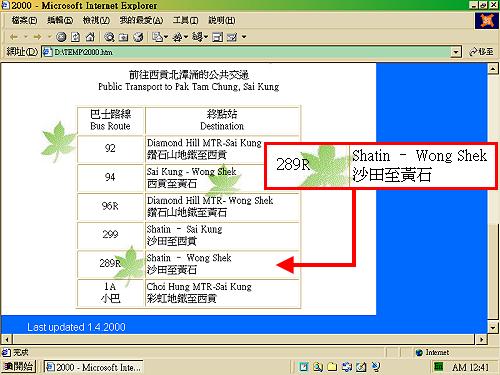Click the Refresh page toolbar icon
The height and width of the screenshot is (375, 500).
click(76, 37)
